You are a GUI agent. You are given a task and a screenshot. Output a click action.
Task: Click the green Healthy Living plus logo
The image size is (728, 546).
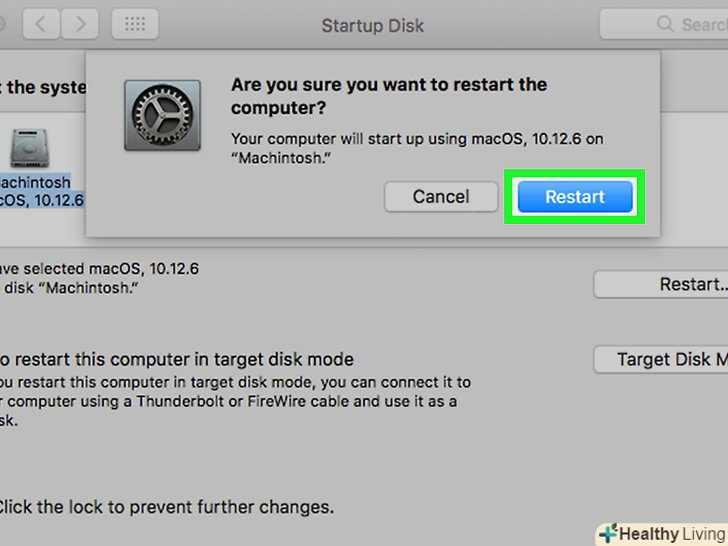[606, 533]
